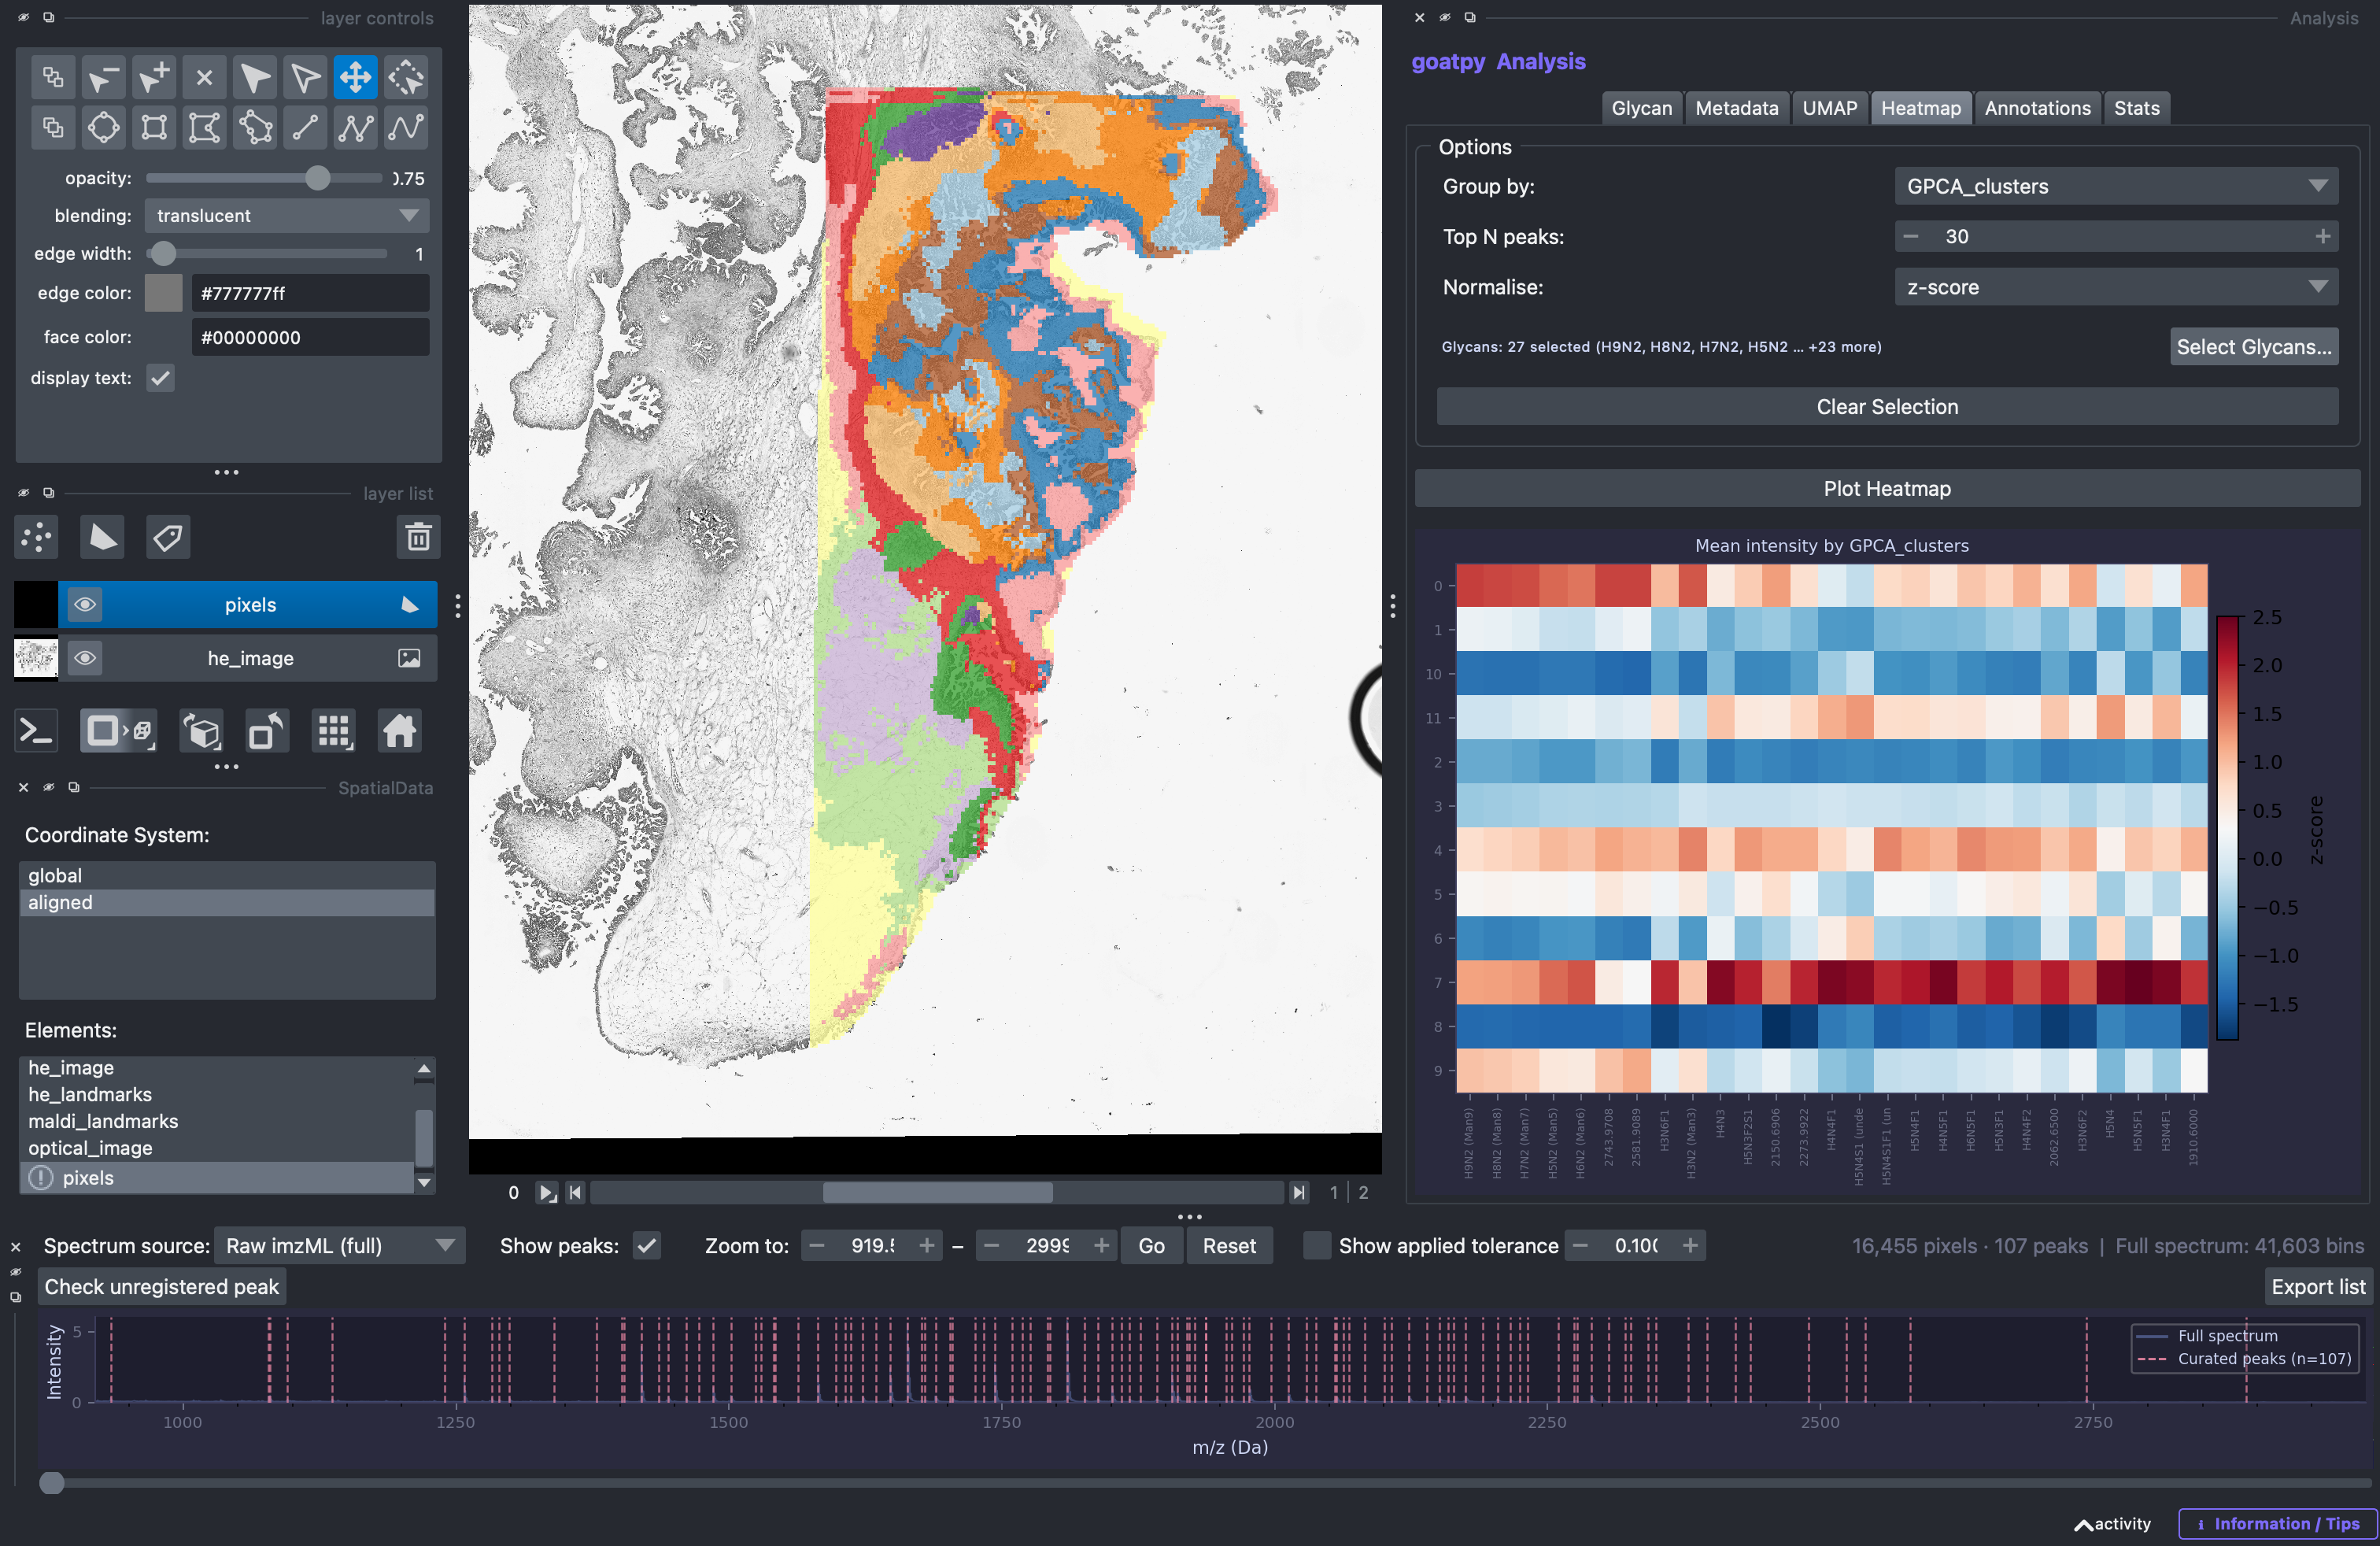
Task: Switch to the Glycan tab
Action: pos(1641,108)
